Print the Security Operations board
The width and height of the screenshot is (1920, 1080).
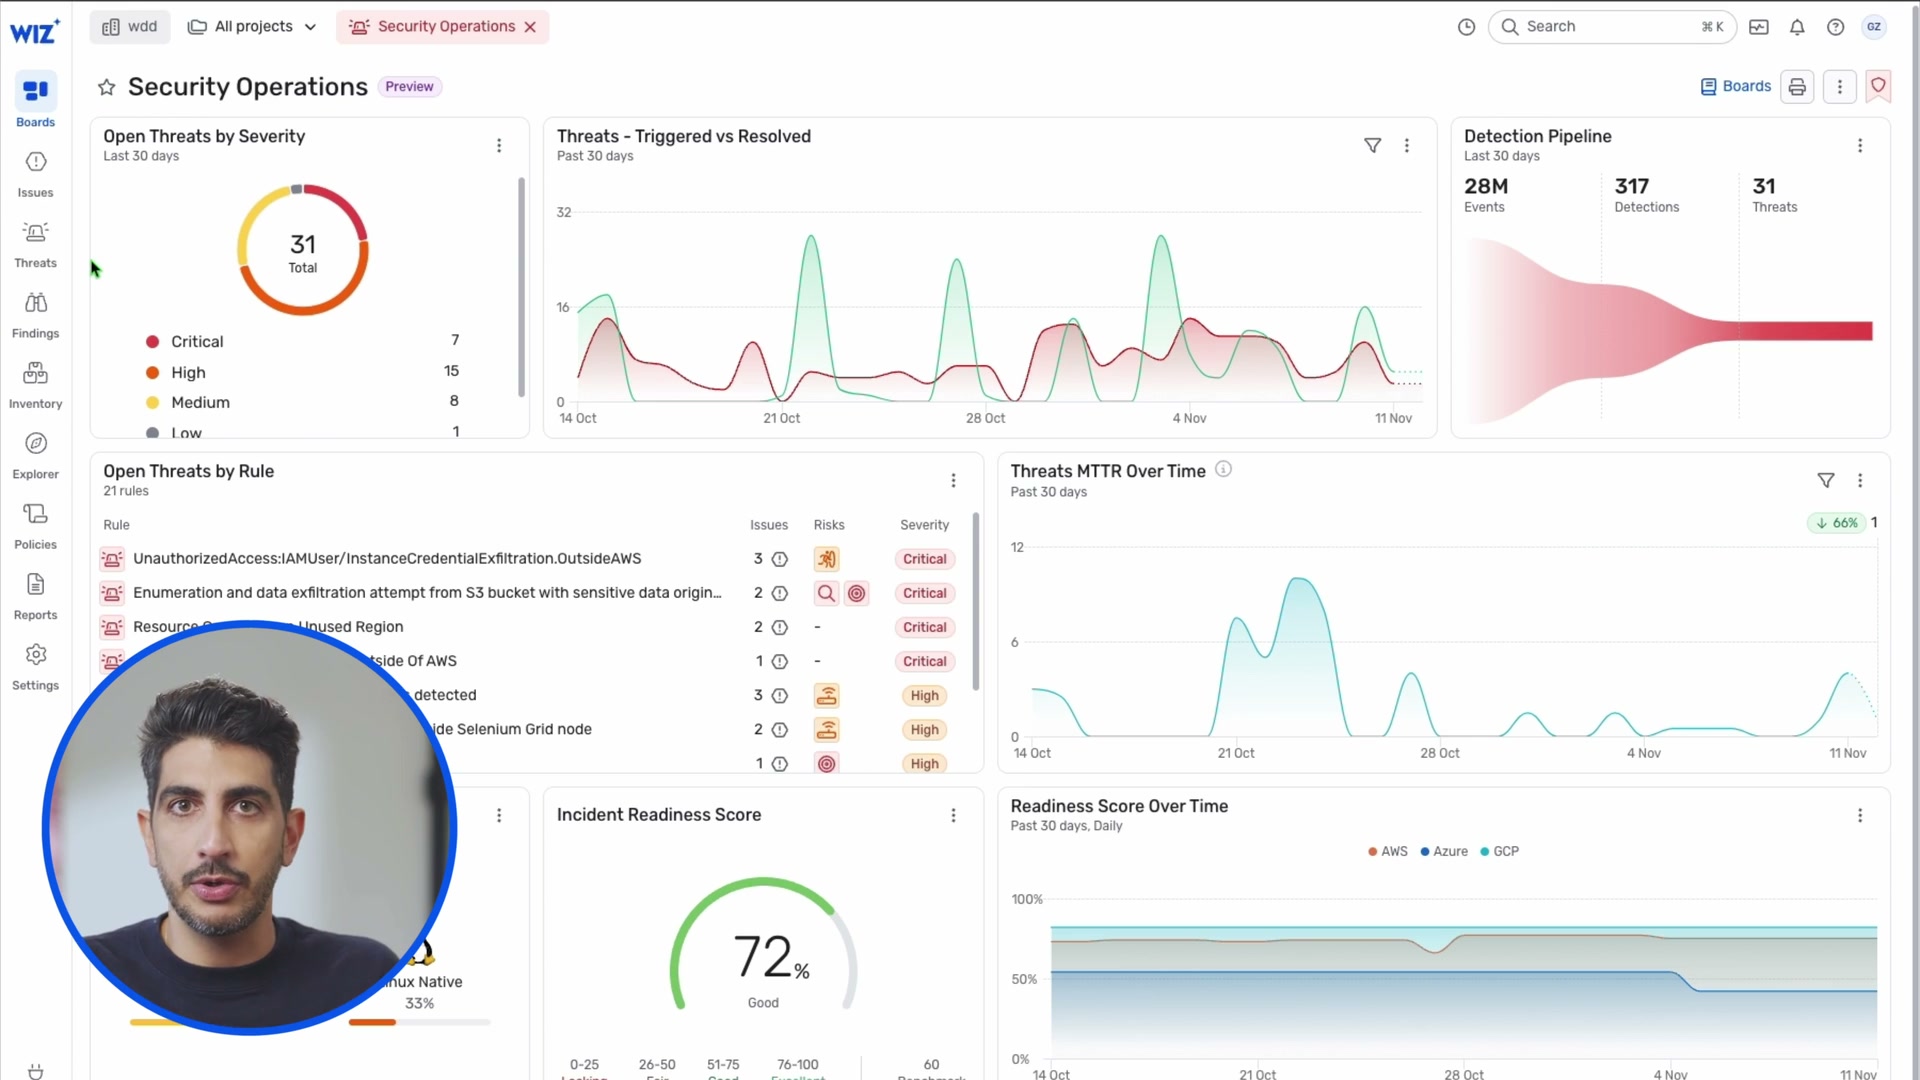[1797, 87]
